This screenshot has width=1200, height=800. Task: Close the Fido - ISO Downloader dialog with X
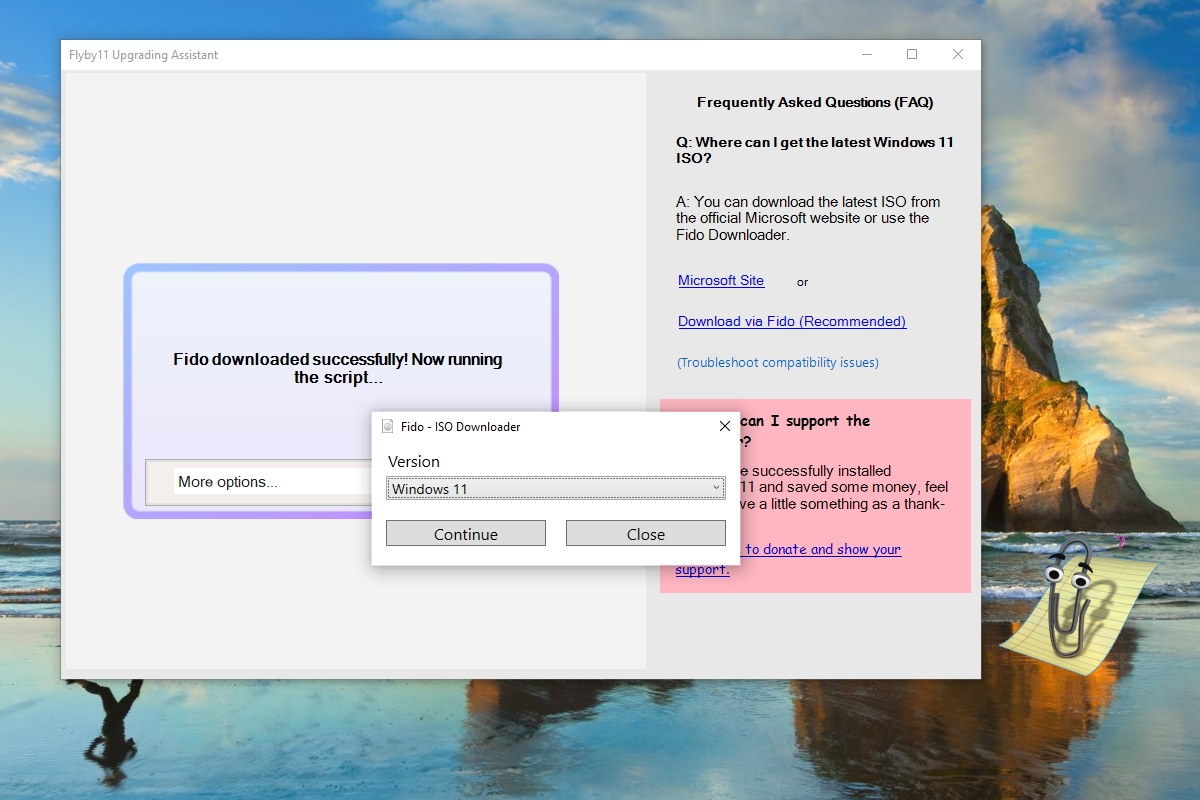point(725,426)
